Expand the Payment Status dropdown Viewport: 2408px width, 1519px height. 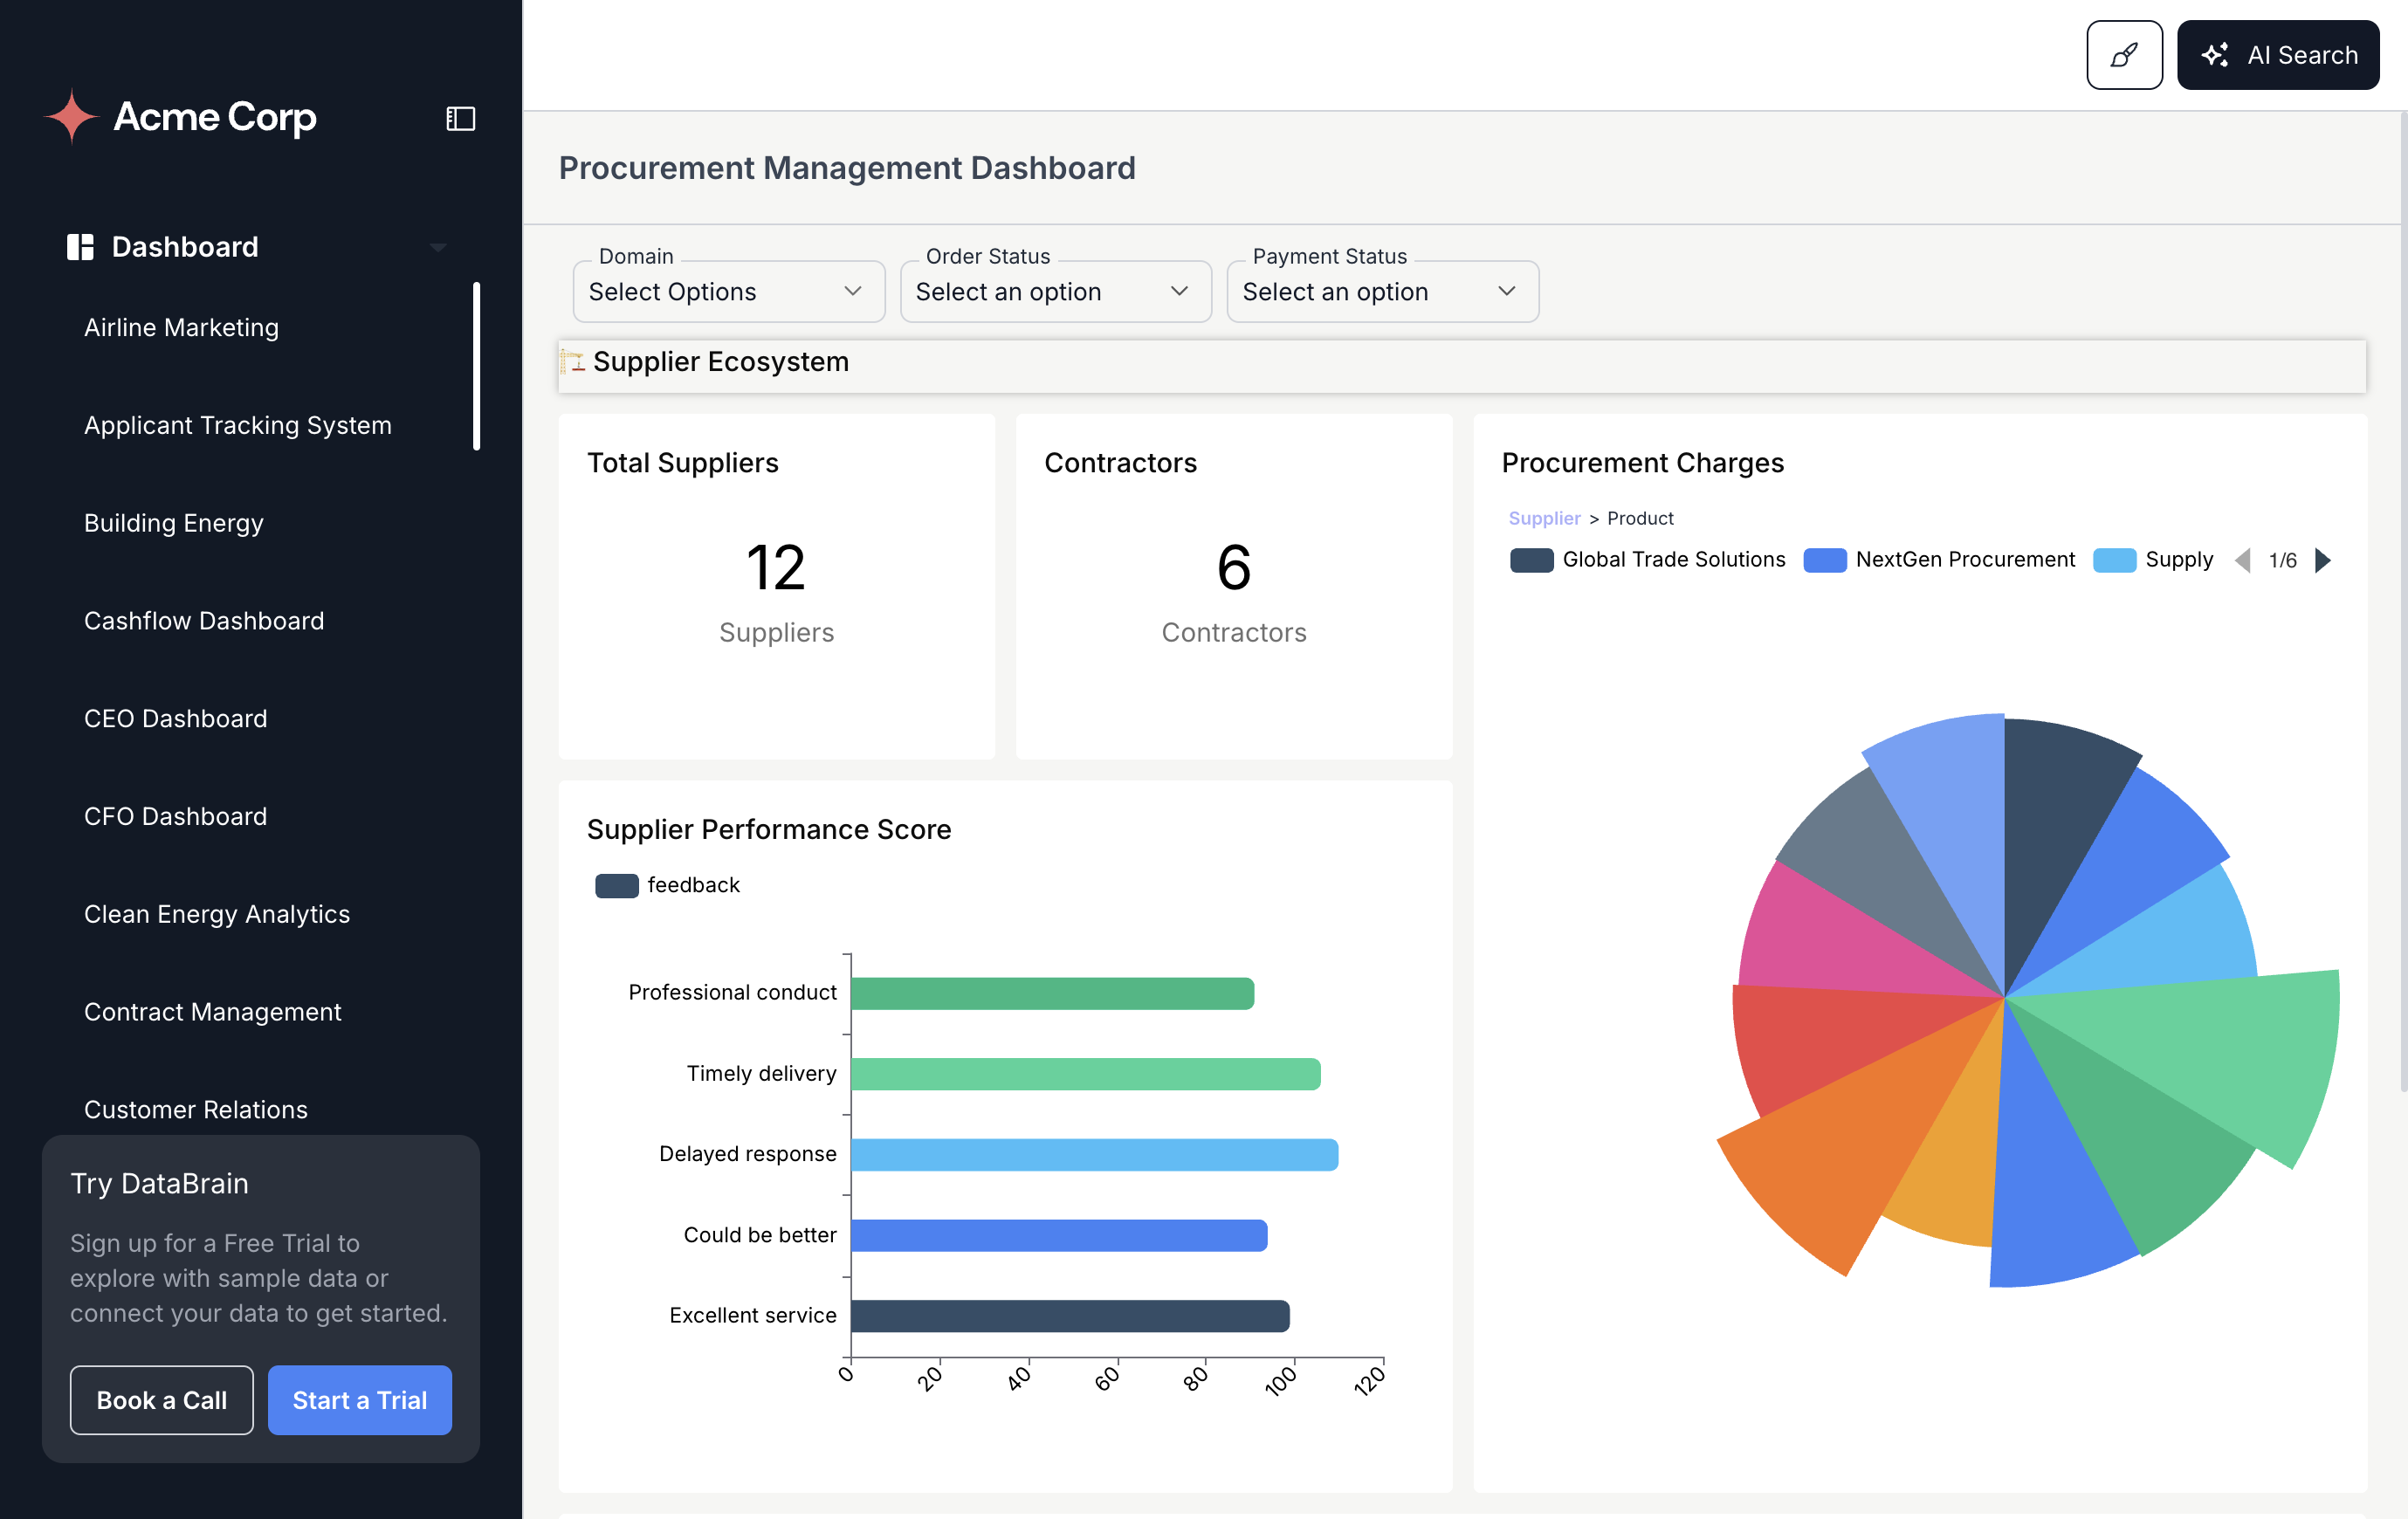tap(1382, 291)
